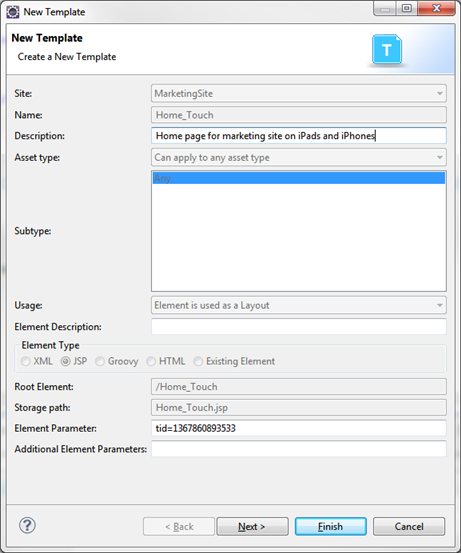Select the JSP radio button
Viewport: 461px width, 553px height.
coord(65,361)
